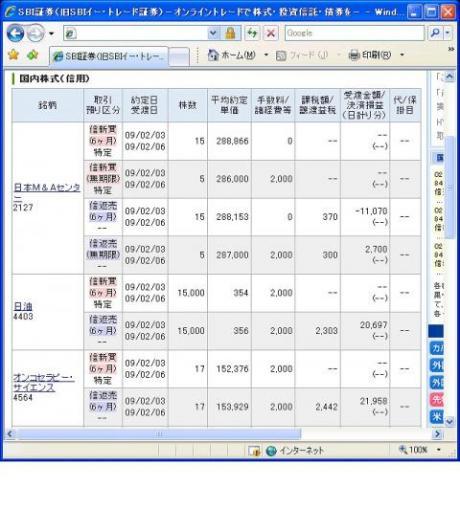Expand the Print button dropdown arrow
This screenshot has width=460, height=531.
tap(402, 55)
